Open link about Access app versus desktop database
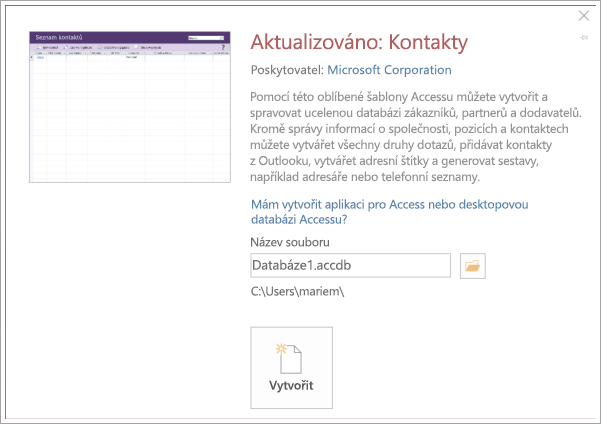The width and height of the screenshot is (601, 424). click(389, 212)
